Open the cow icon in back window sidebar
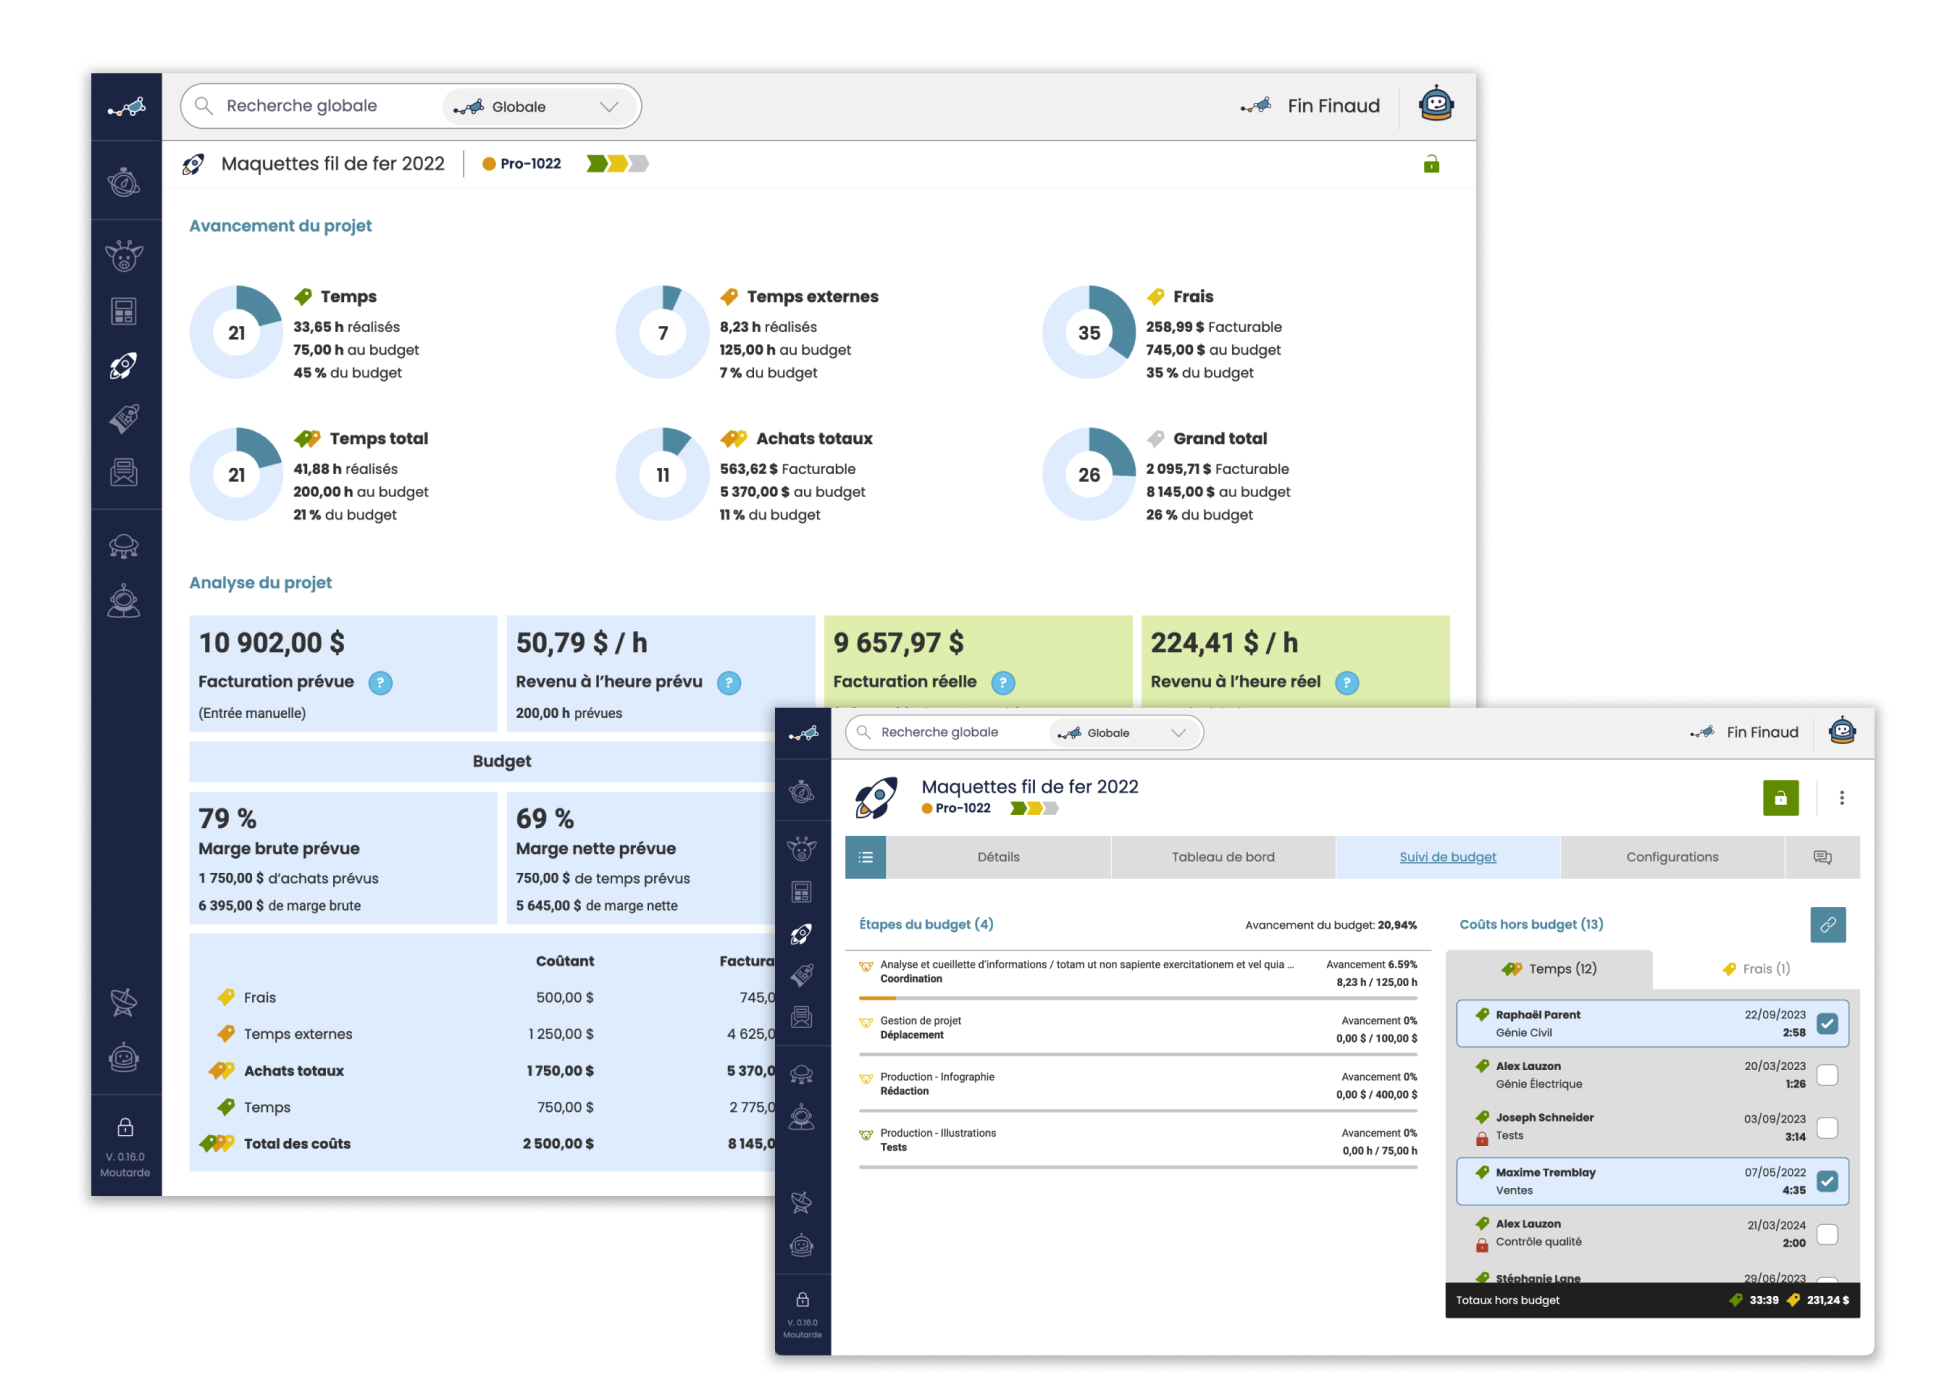1960x1393 pixels. [x=124, y=256]
